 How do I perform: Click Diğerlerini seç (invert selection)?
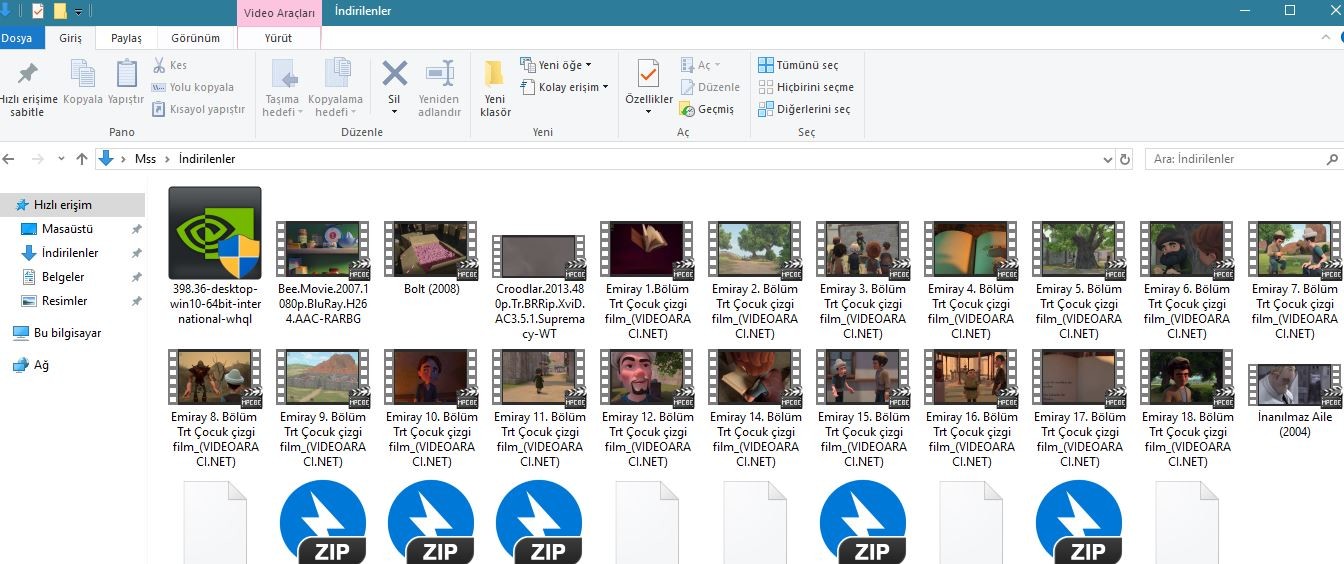pos(804,109)
